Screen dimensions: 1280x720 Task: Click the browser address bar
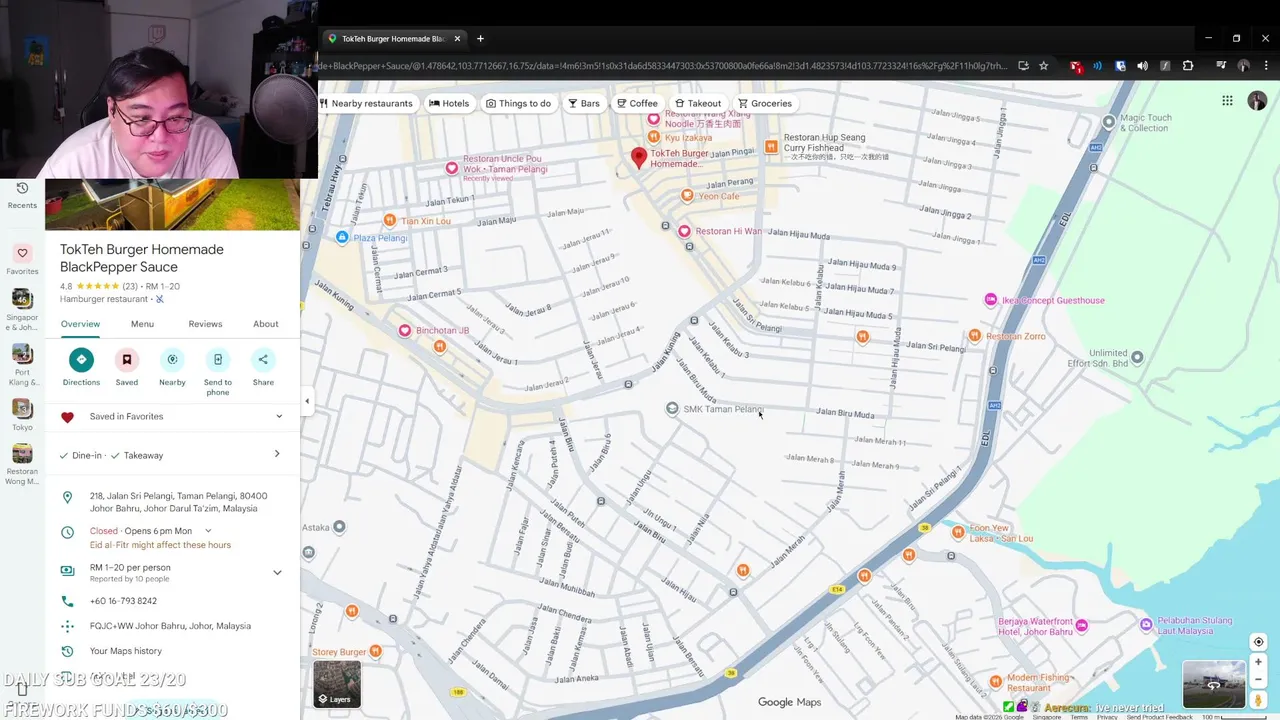662,66
